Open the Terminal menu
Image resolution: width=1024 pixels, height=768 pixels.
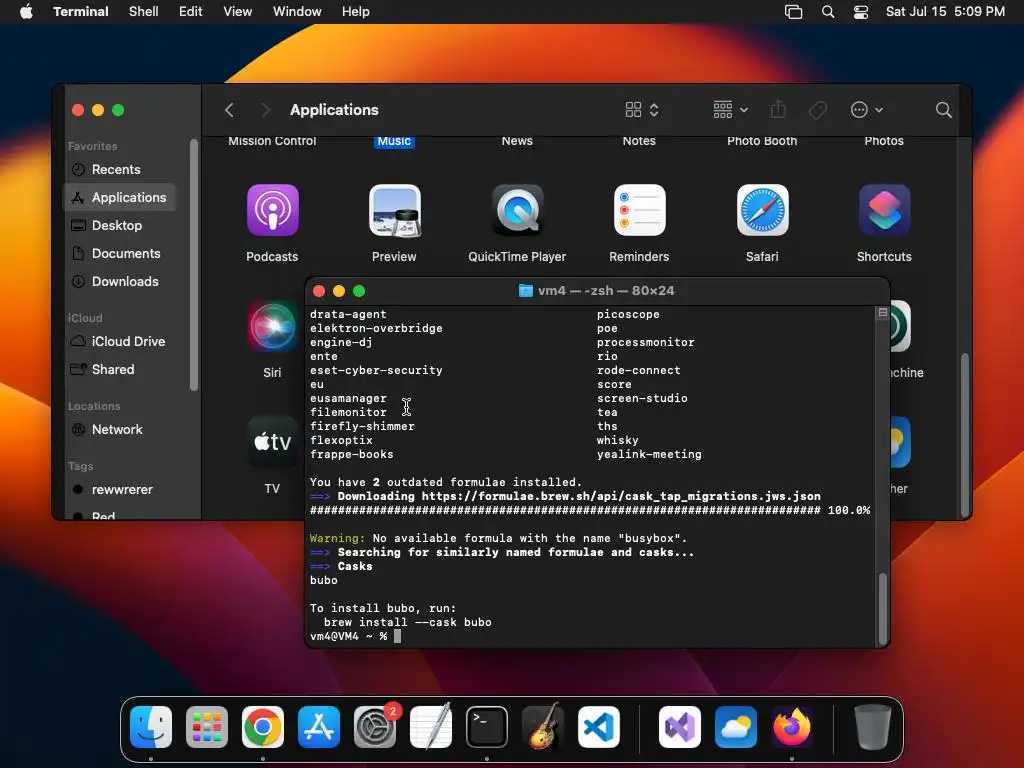click(x=81, y=12)
